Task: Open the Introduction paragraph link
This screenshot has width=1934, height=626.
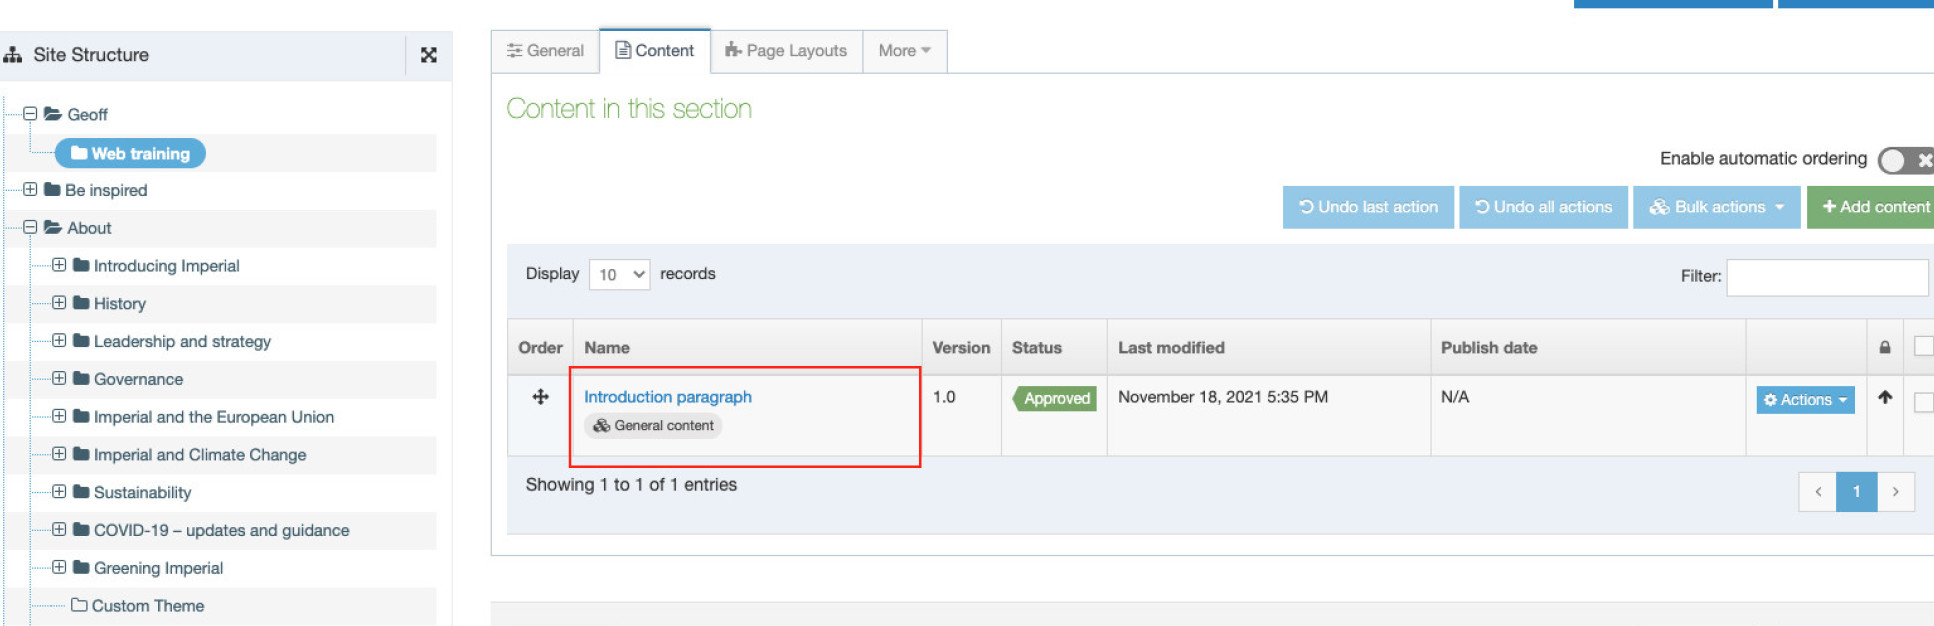Action: coord(667,397)
